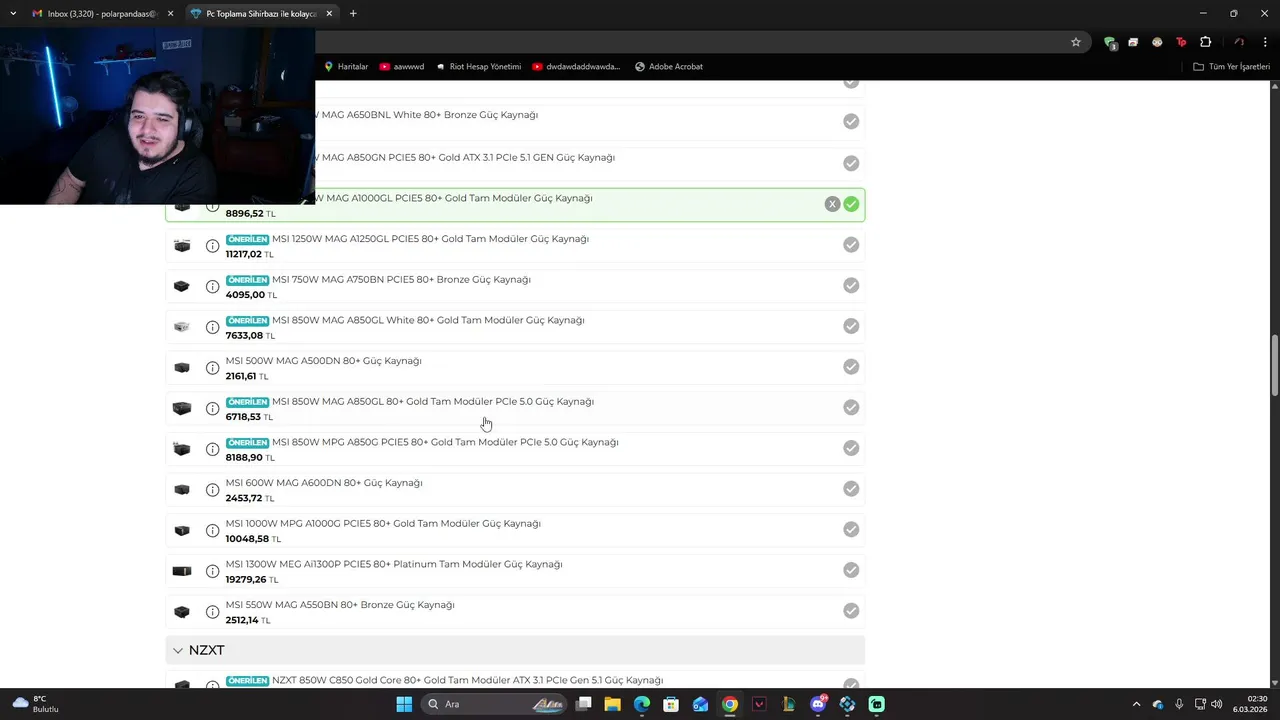Open the green shield extension icon
This screenshot has width=1280, height=720.
pyautogui.click(x=1110, y=42)
